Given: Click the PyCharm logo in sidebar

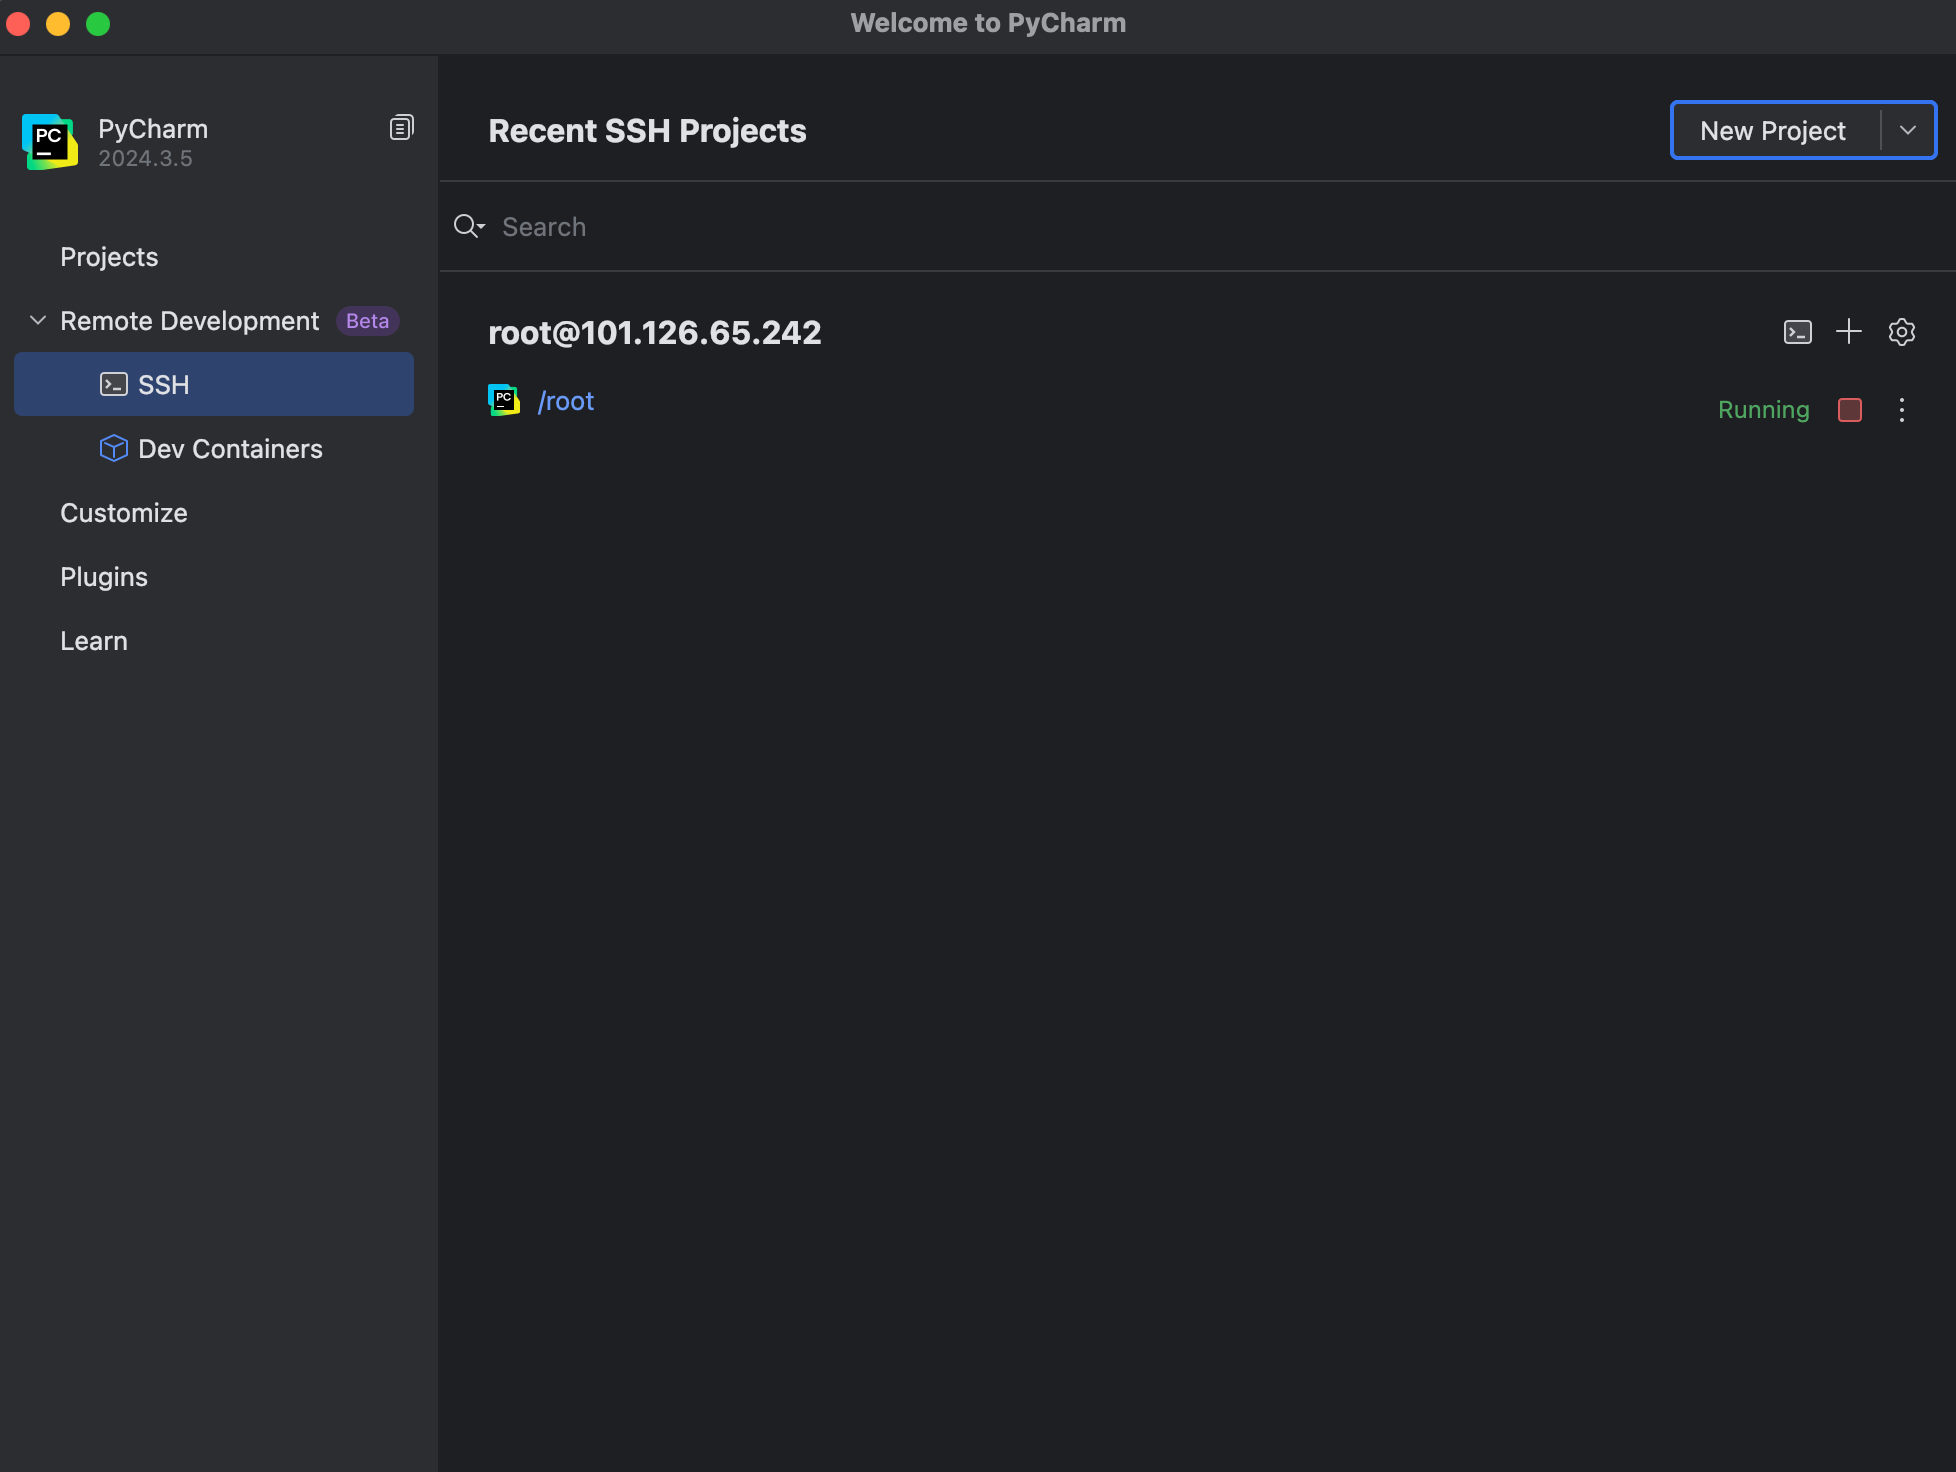Looking at the screenshot, I should 50,142.
